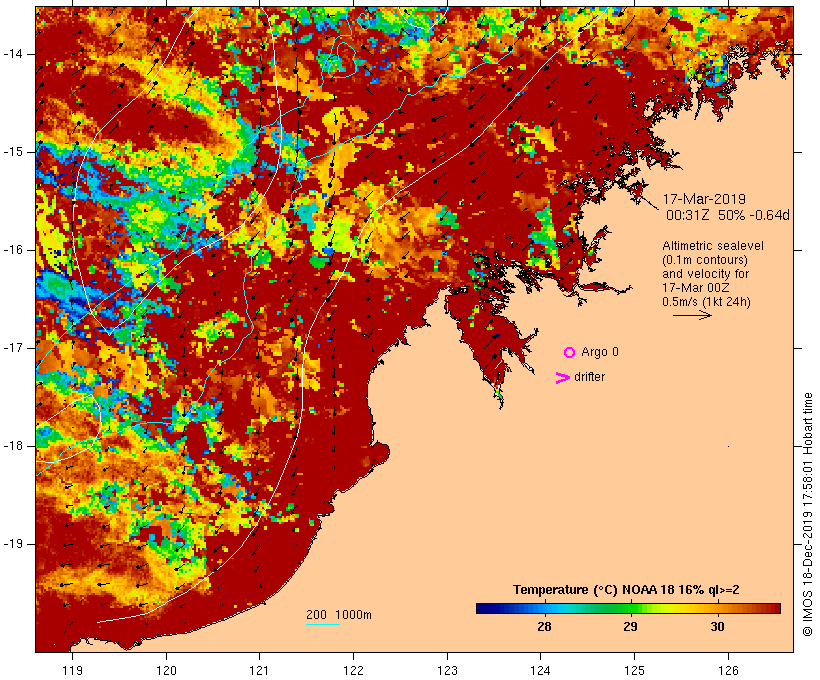Click the temperature color bar at 29
This screenshot has height=680, width=820.
(x=631, y=608)
